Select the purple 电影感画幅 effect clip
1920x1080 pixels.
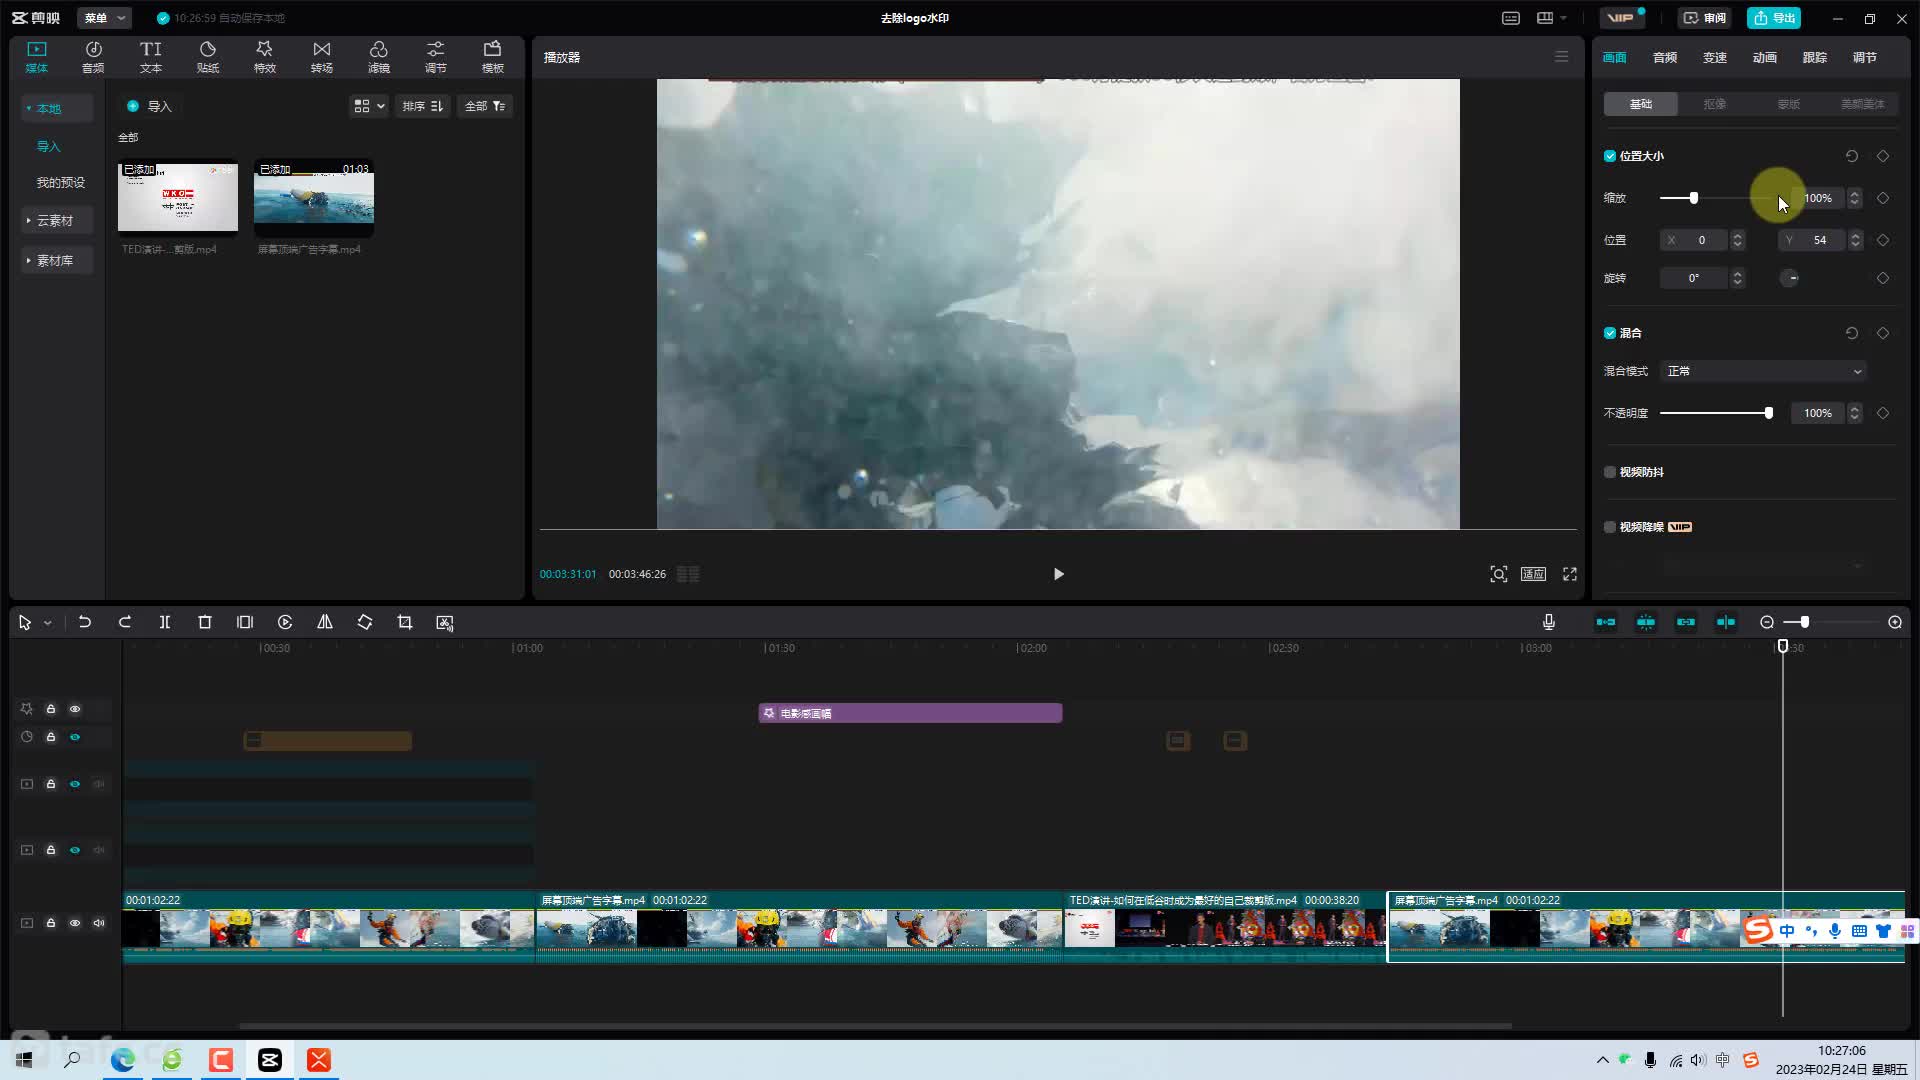910,713
